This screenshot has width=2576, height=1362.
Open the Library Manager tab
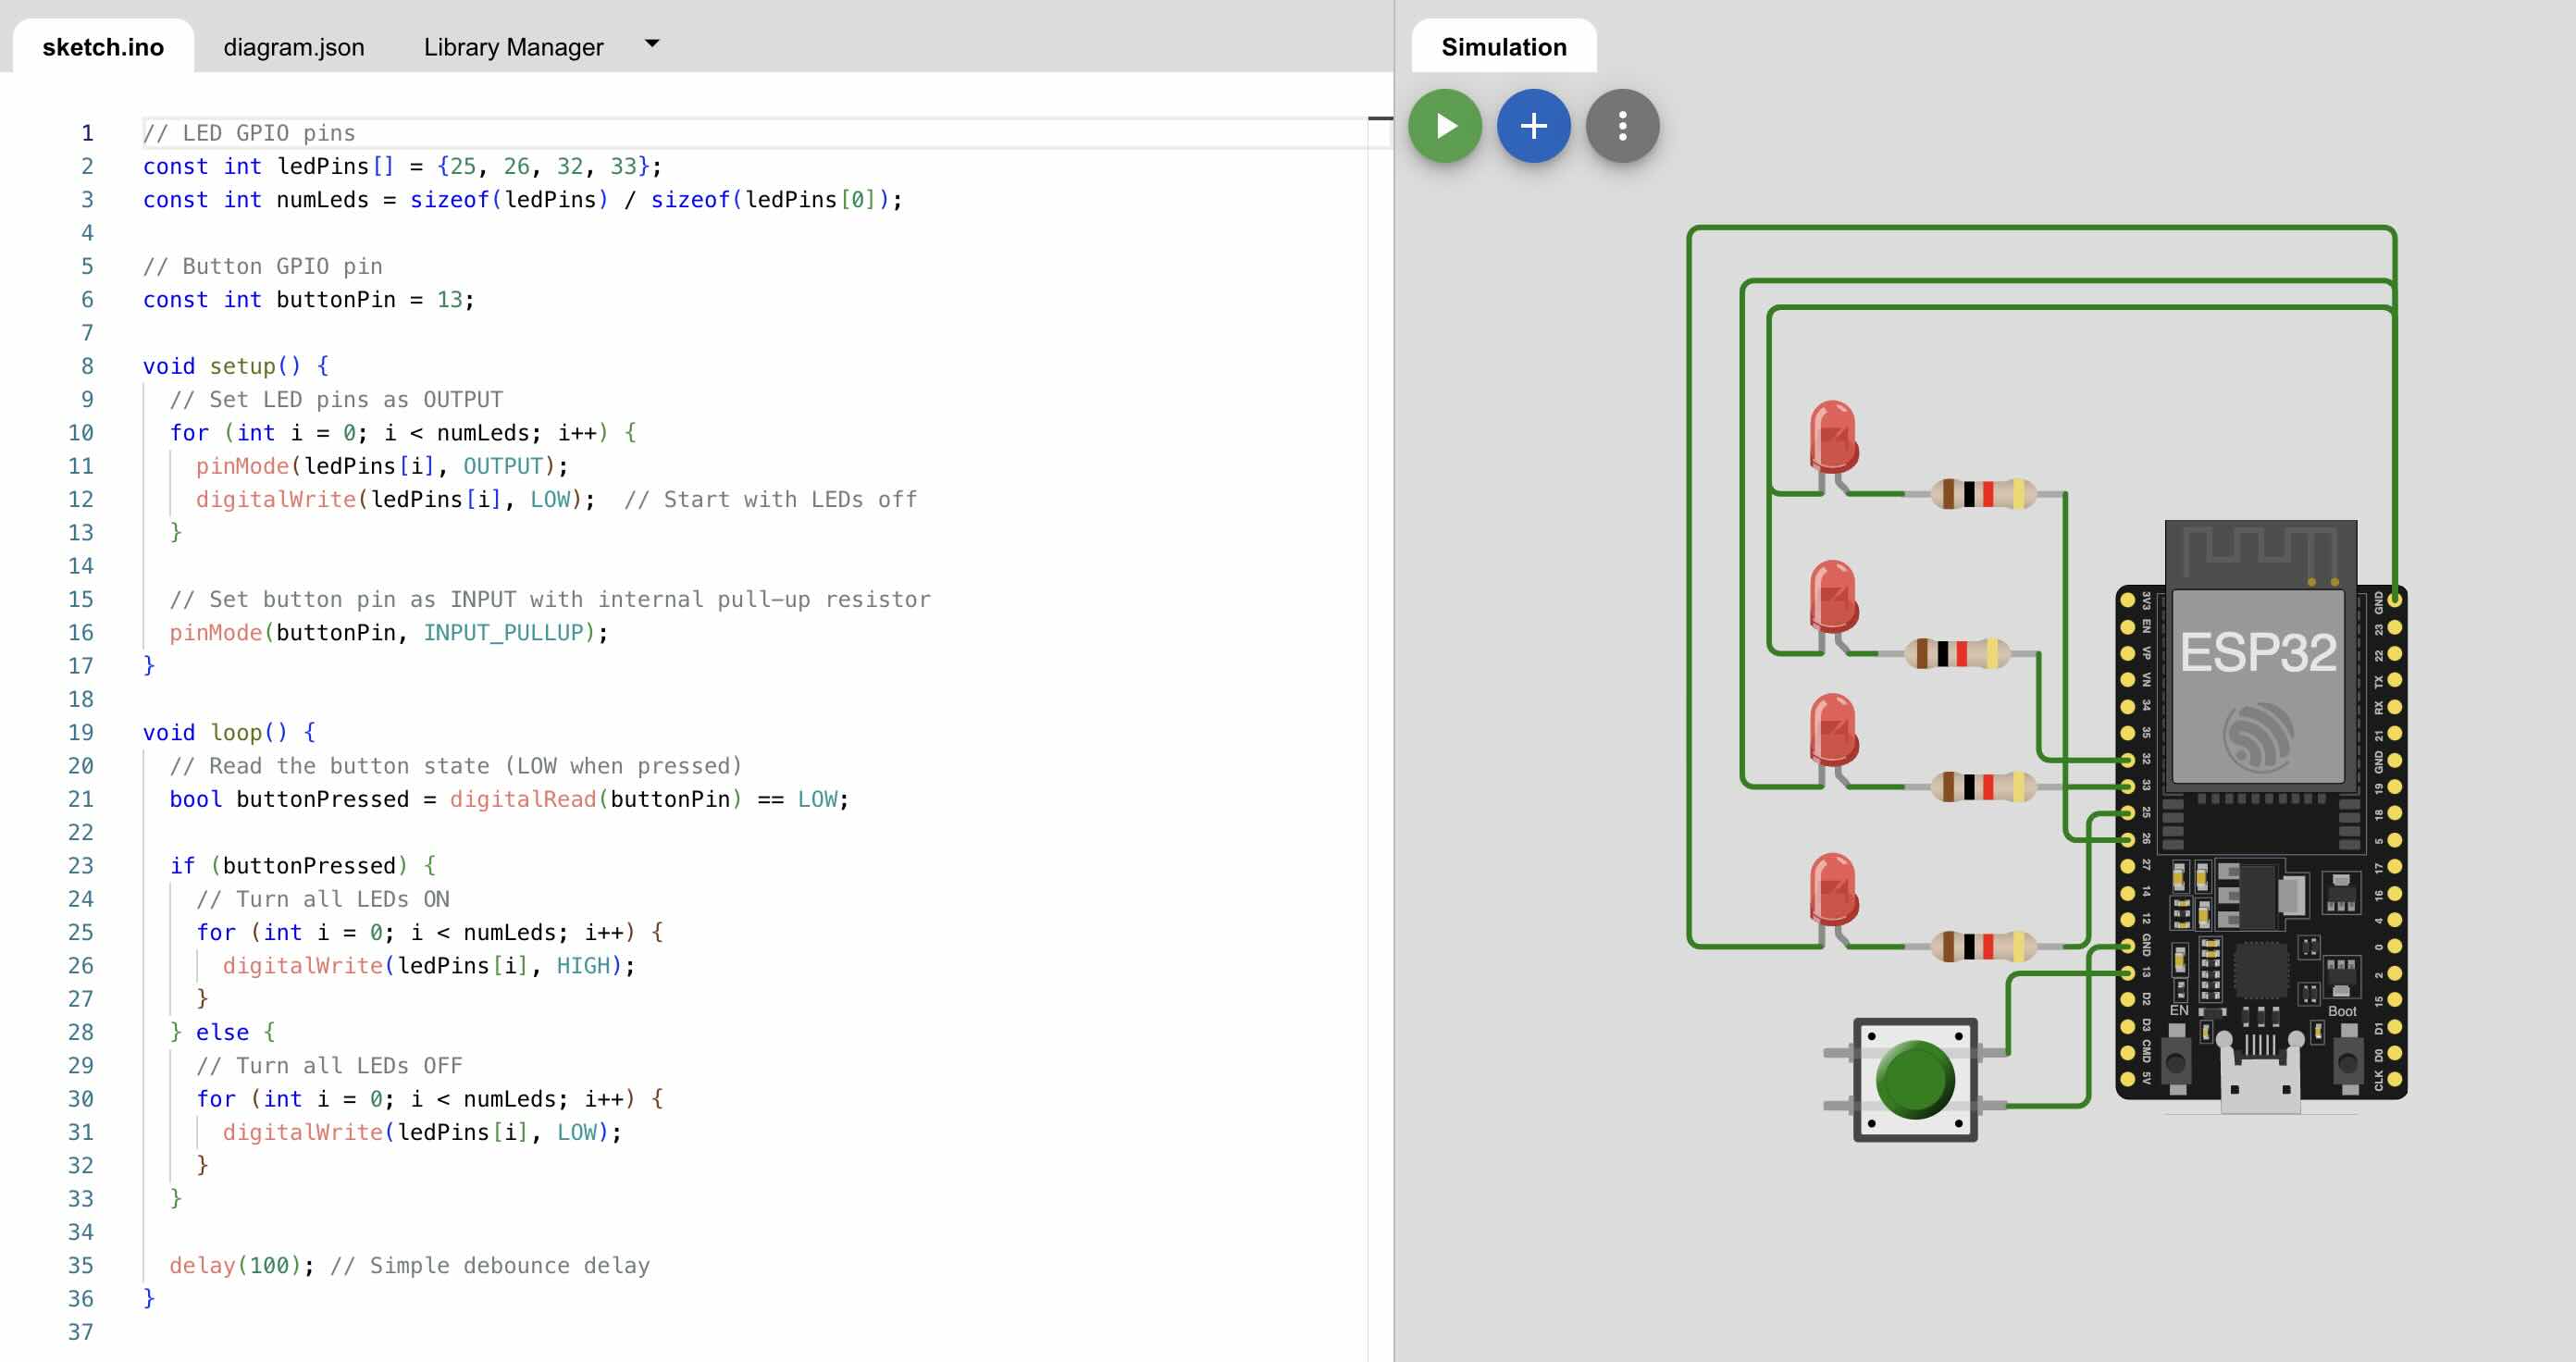pyautogui.click(x=513, y=47)
